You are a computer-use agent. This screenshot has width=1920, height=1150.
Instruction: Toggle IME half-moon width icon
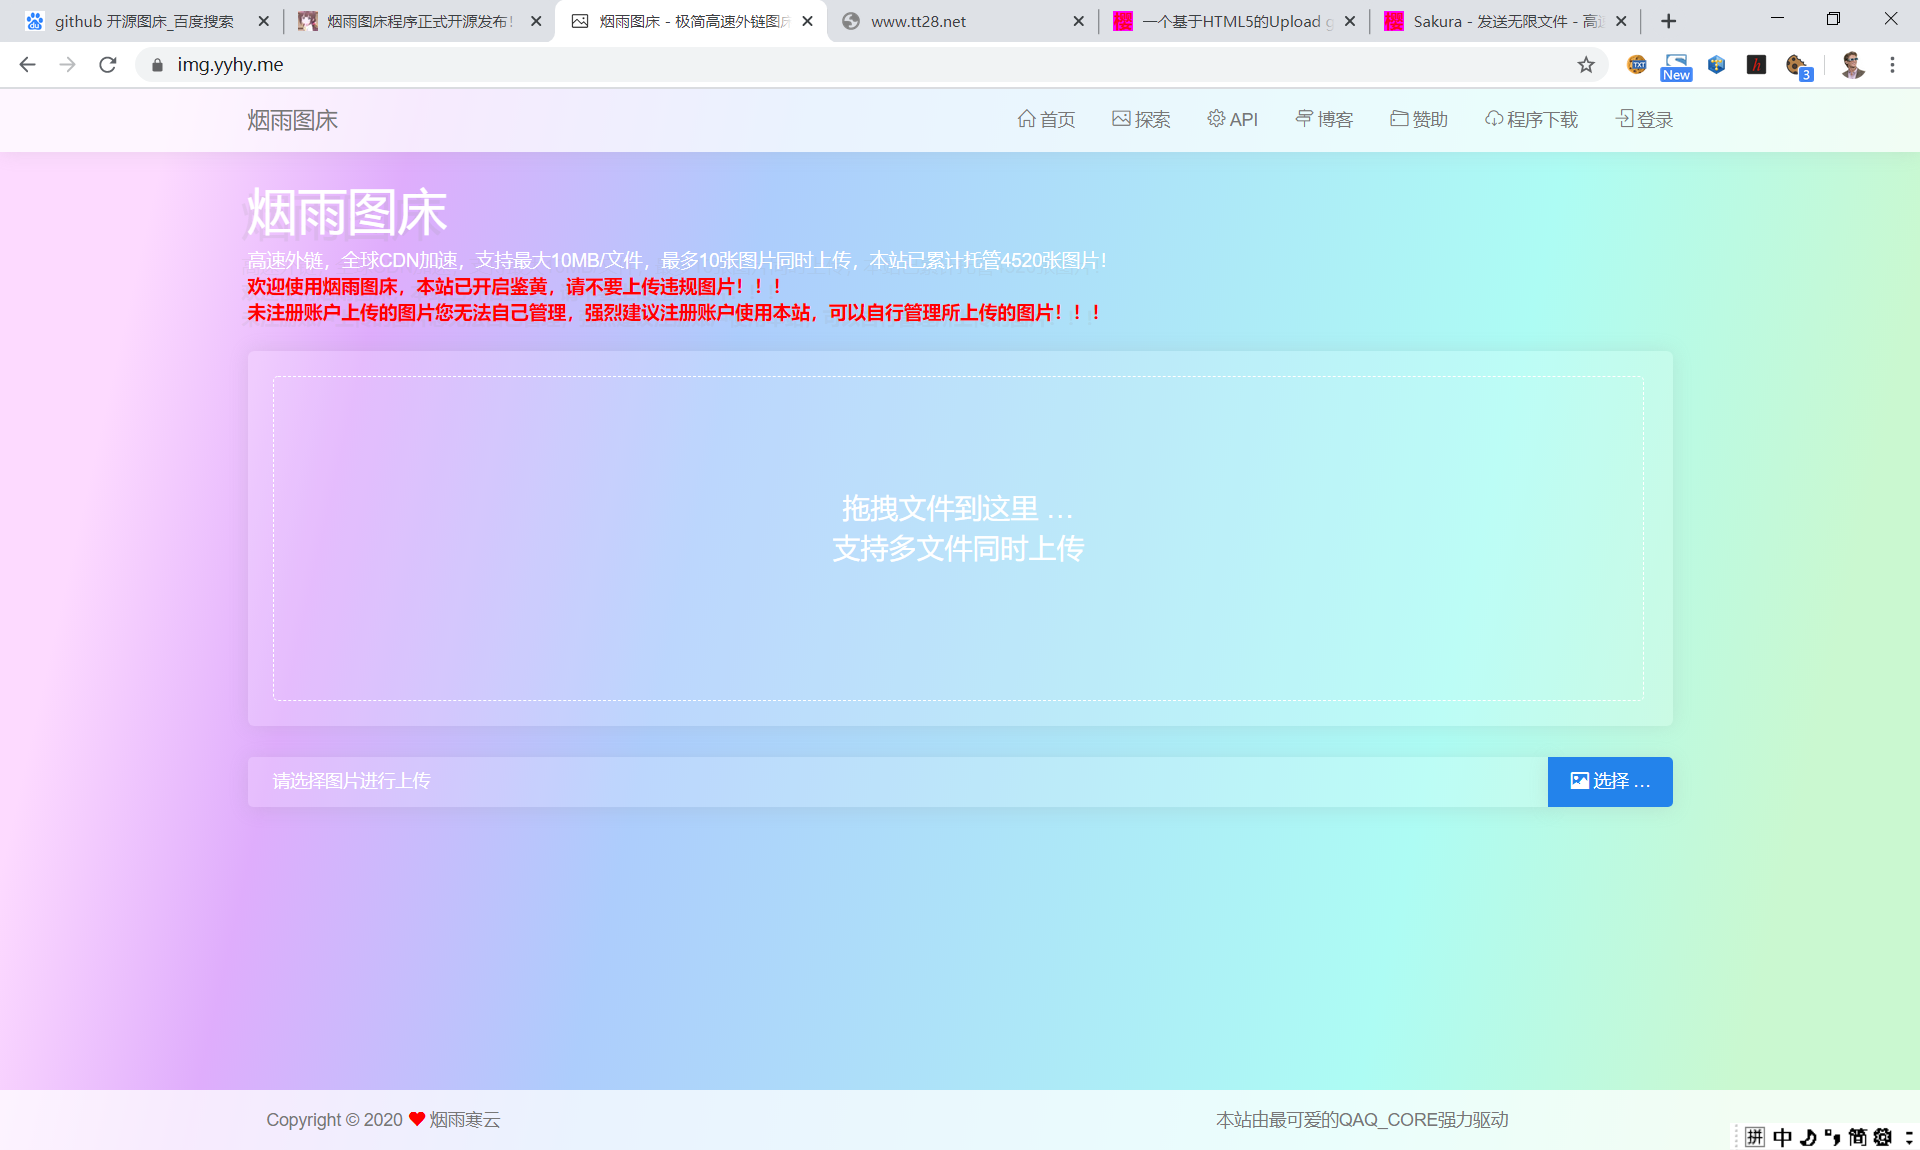tap(1807, 1137)
